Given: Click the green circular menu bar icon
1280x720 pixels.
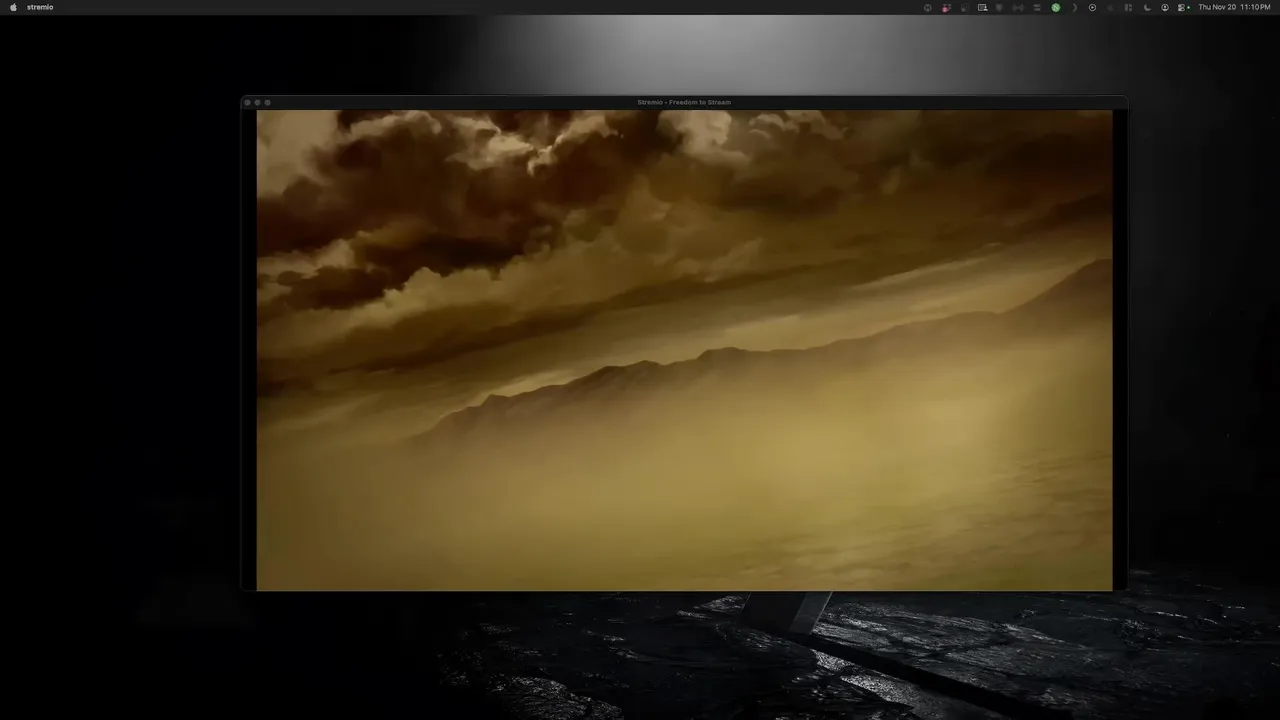Looking at the screenshot, I should [x=1056, y=7].
